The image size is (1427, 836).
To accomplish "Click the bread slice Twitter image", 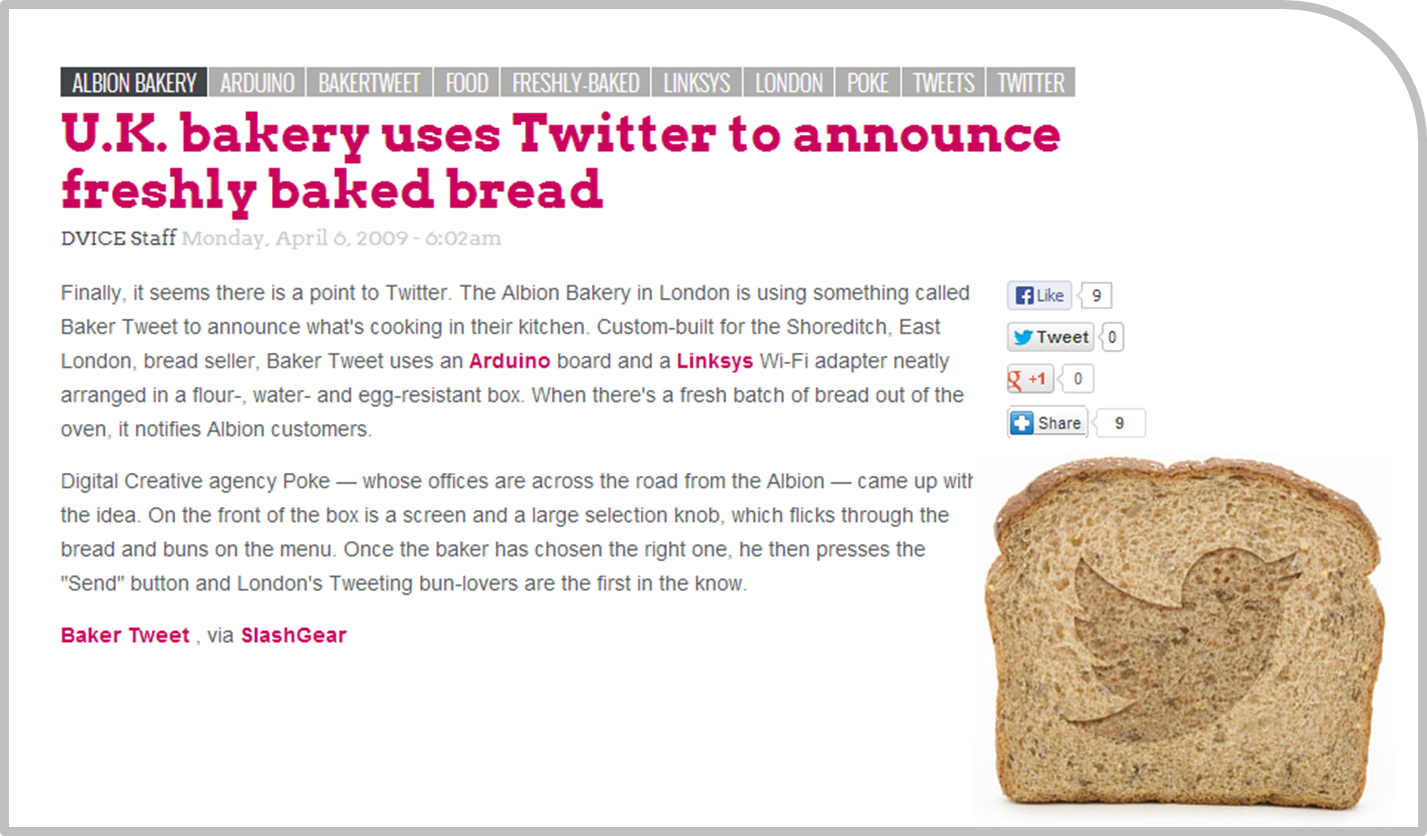I will 1183,636.
